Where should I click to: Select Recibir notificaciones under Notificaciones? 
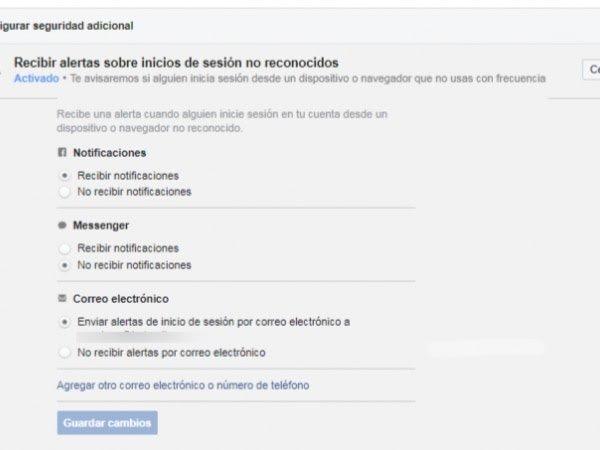click(x=64, y=176)
